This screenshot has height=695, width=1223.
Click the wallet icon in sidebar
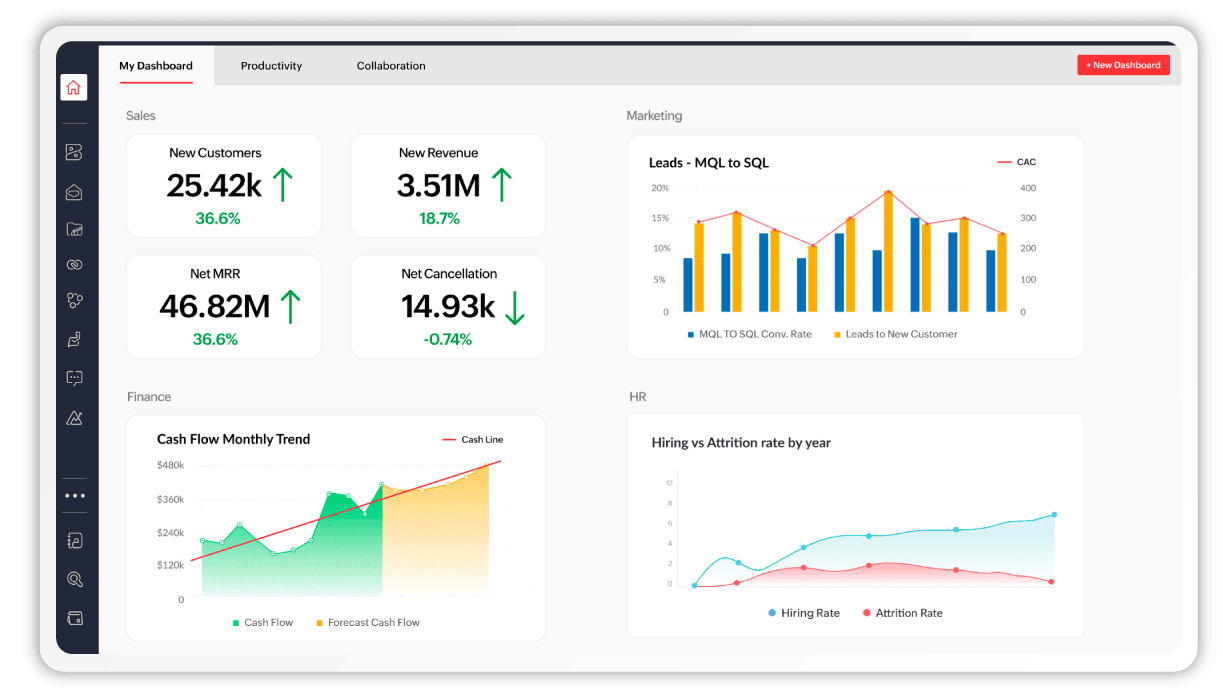pyautogui.click(x=74, y=617)
